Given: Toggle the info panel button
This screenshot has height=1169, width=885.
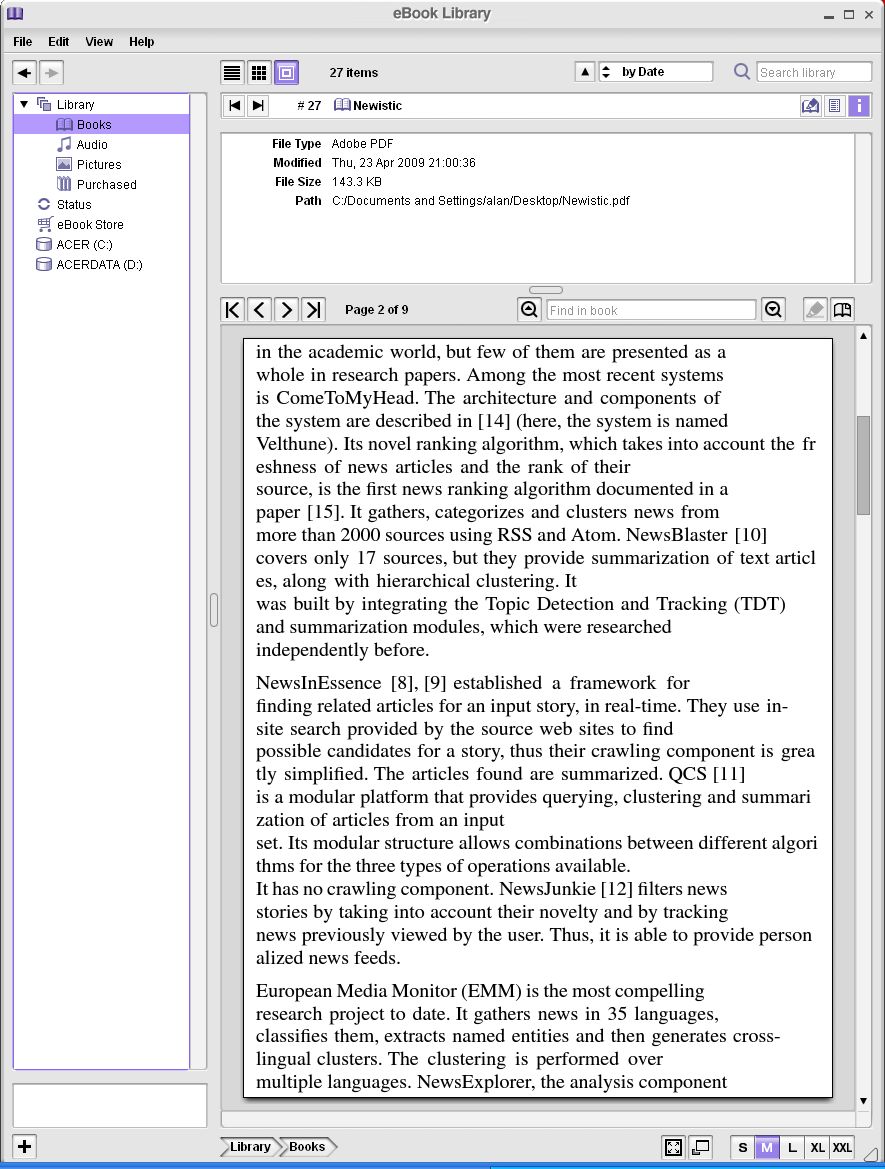Looking at the screenshot, I should click(x=859, y=106).
